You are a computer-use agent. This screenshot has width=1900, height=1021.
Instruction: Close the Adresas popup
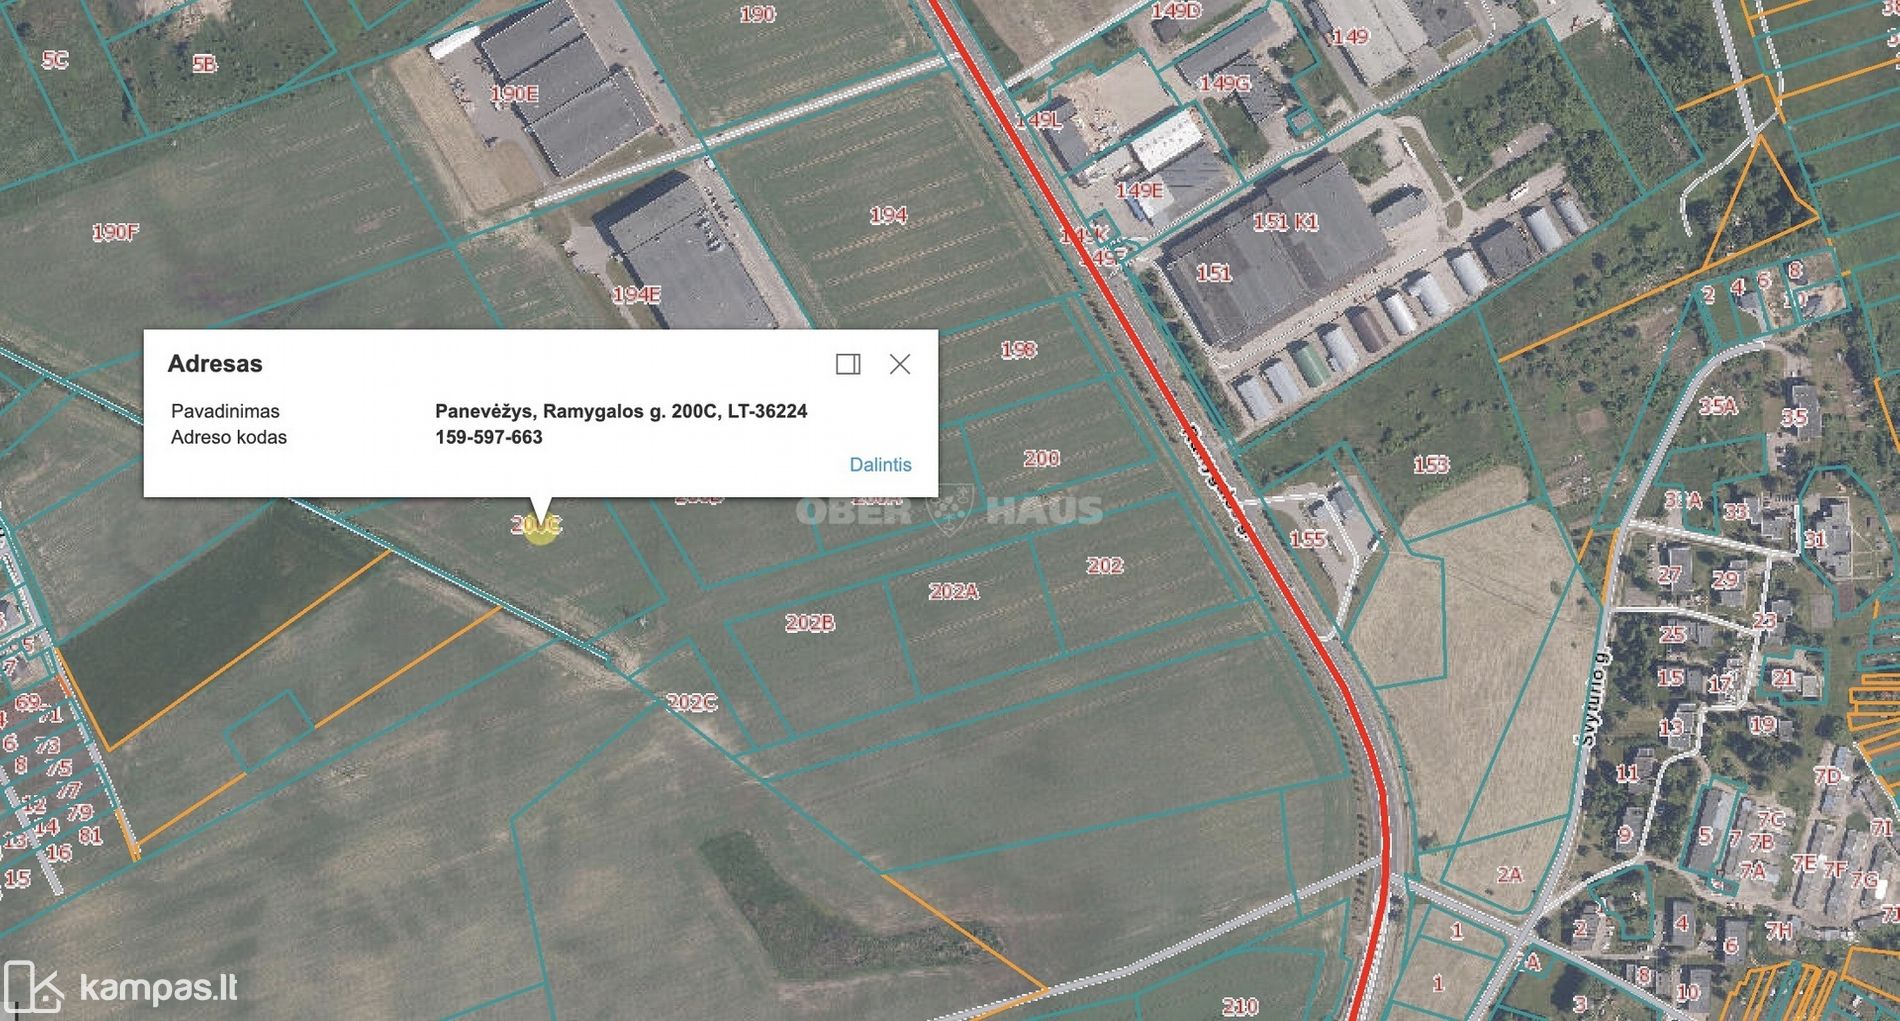point(900,364)
